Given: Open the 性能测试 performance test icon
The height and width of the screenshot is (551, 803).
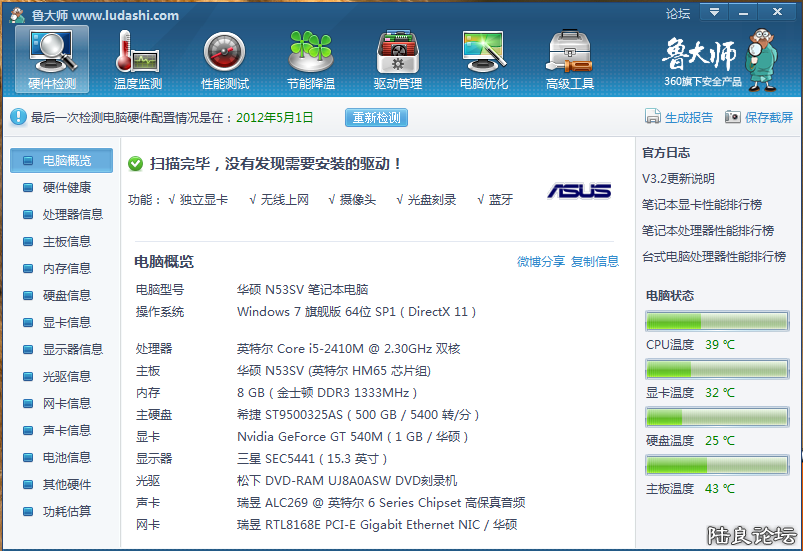Looking at the screenshot, I should (224, 52).
